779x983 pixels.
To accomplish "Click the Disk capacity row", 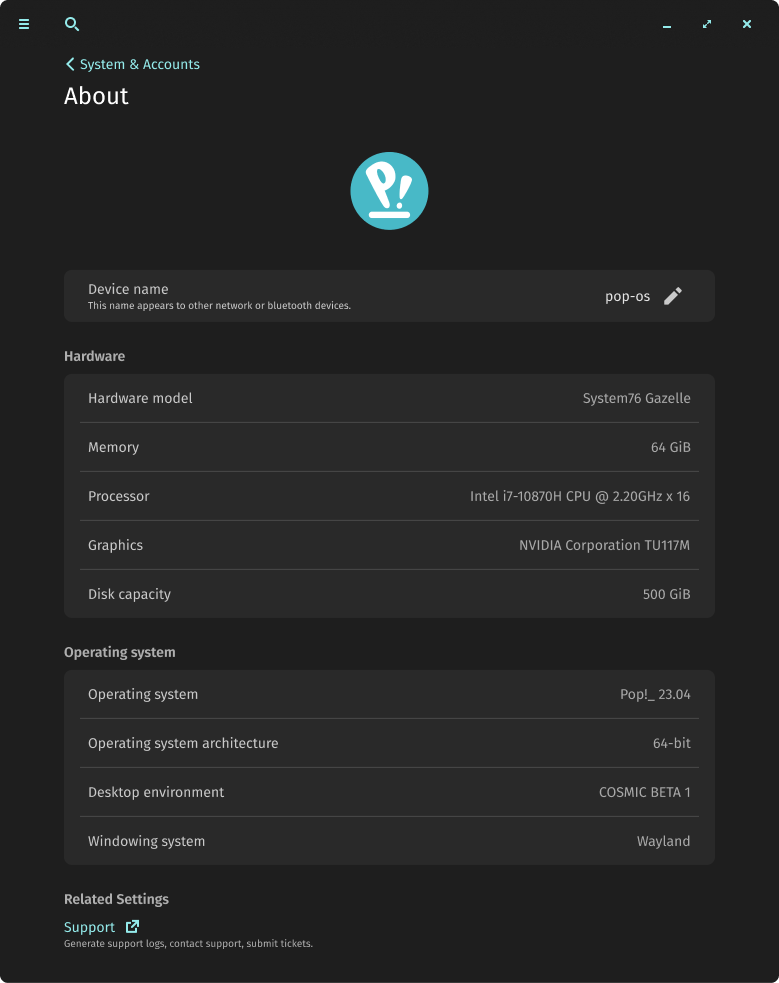I will click(389, 593).
